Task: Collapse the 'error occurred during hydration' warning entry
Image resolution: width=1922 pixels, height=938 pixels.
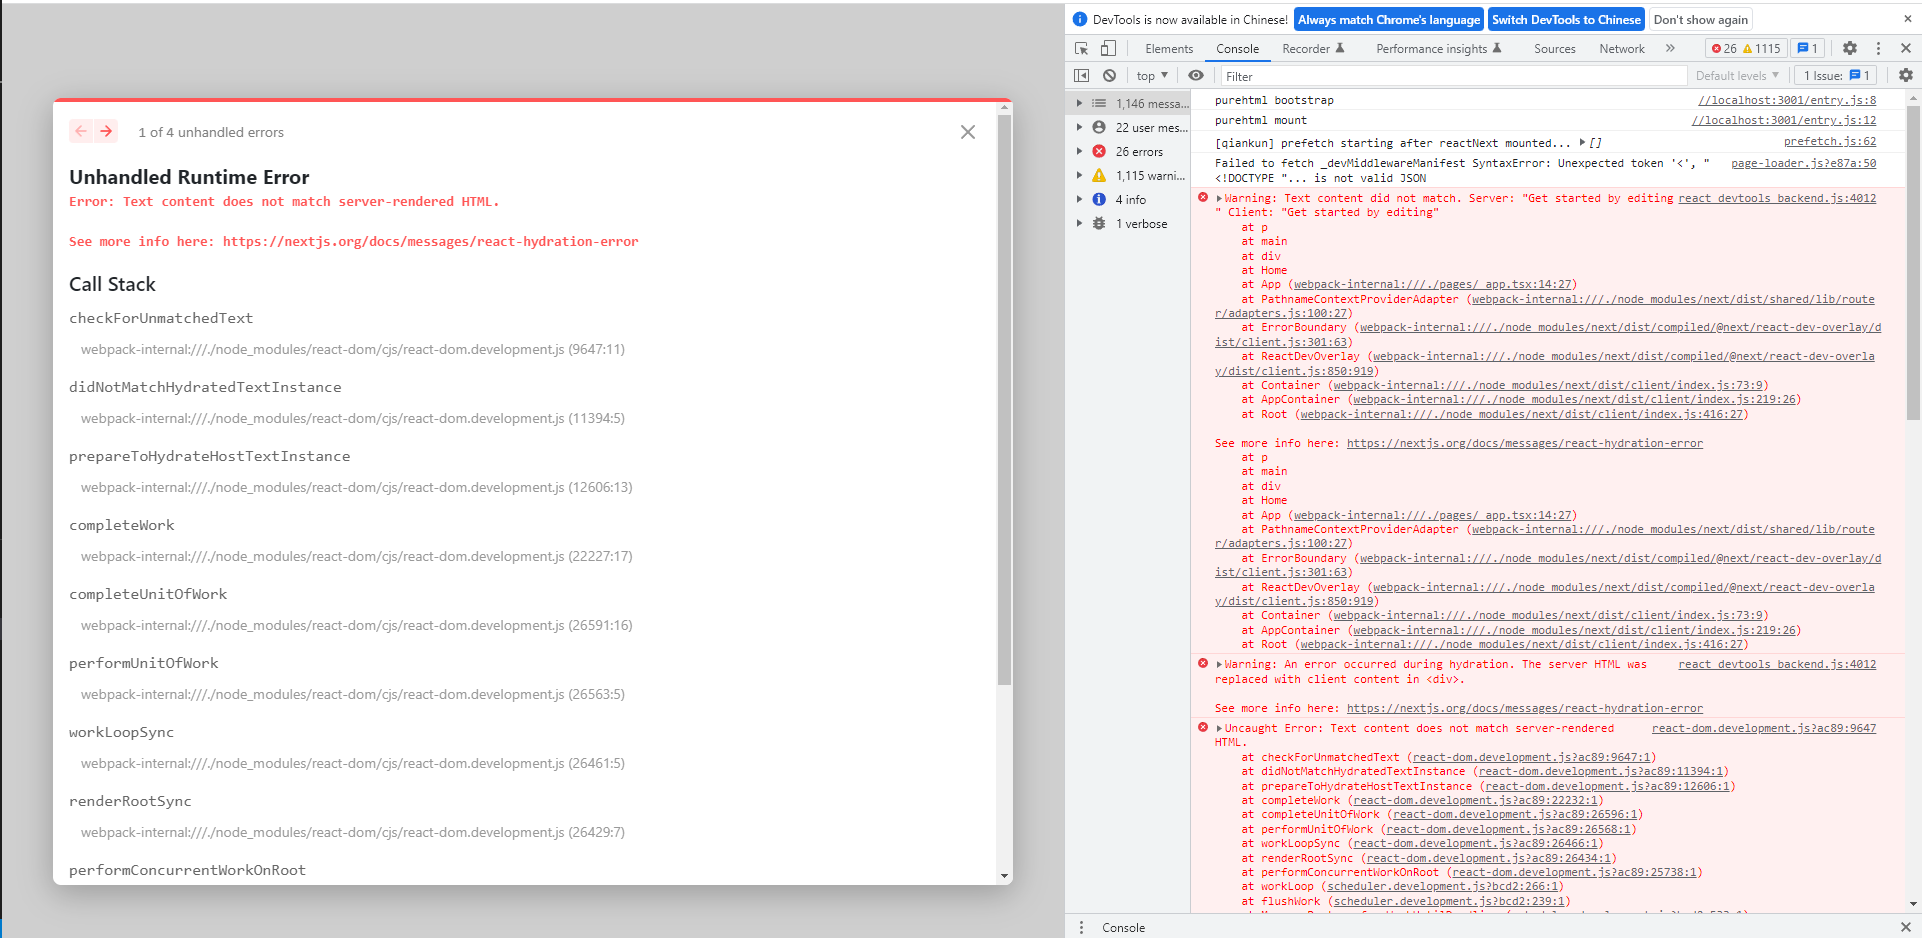Action: (x=1219, y=664)
